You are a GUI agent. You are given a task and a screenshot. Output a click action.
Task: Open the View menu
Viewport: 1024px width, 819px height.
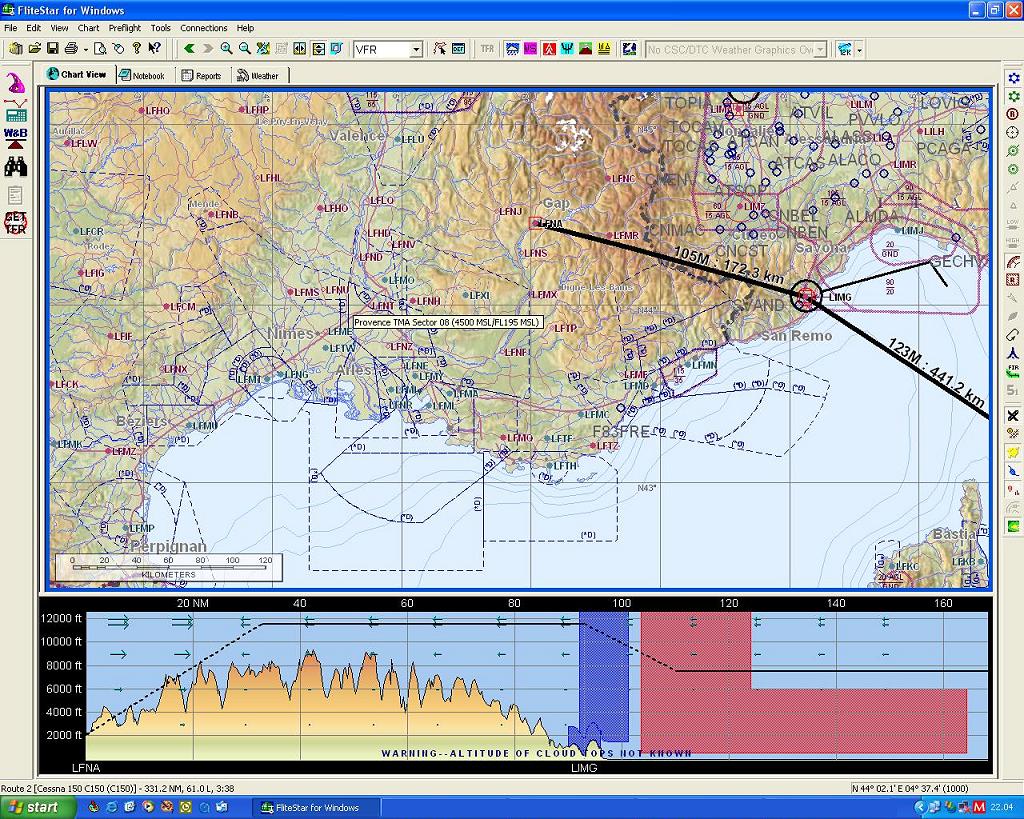pos(59,28)
